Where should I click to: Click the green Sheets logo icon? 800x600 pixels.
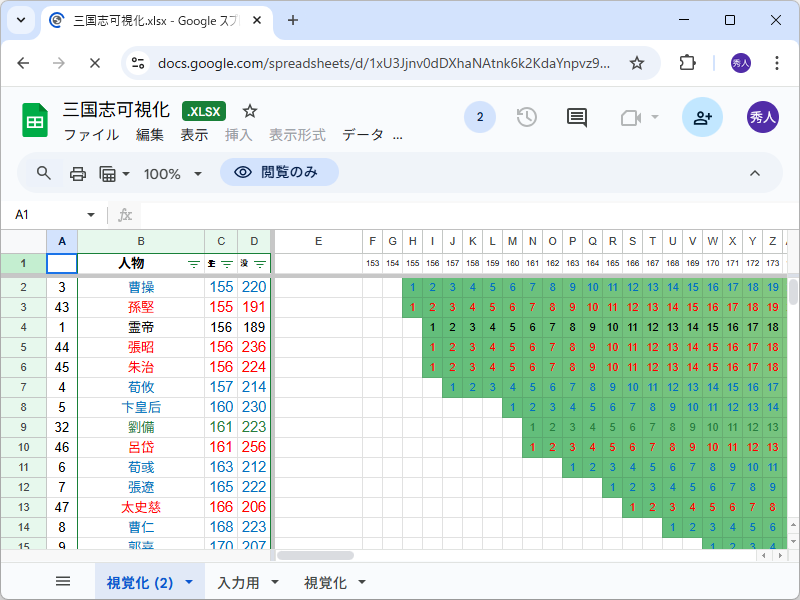(34, 117)
